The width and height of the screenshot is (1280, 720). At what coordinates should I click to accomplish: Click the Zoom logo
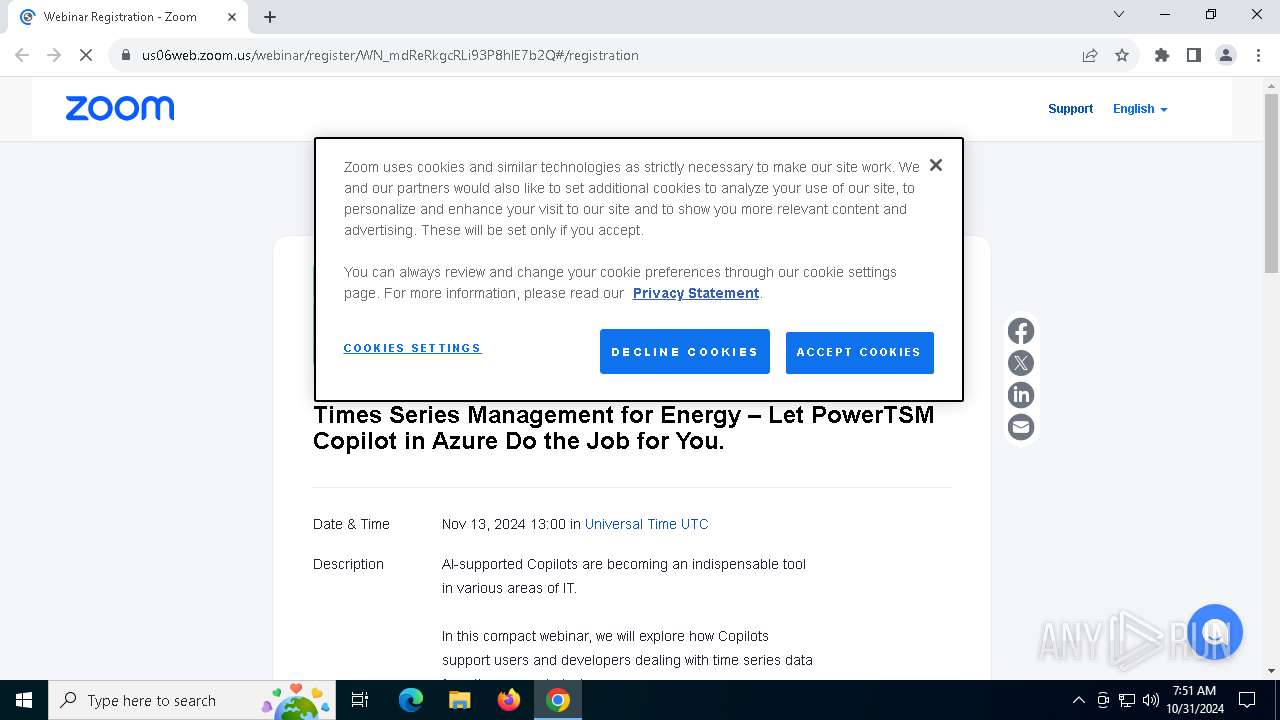(x=120, y=108)
